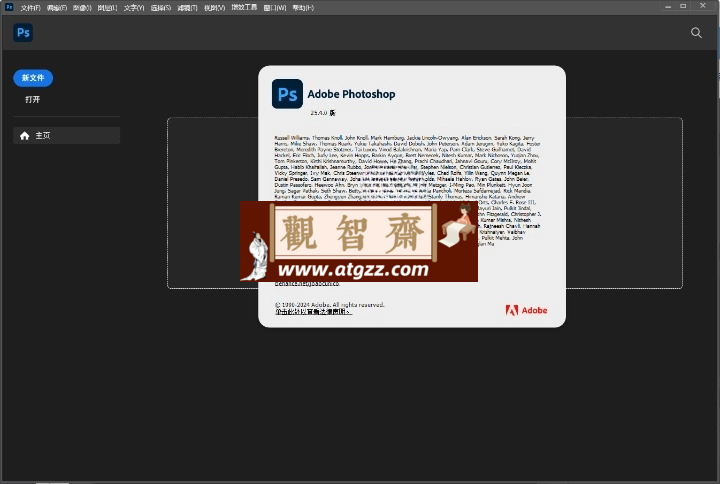720x484 pixels.
Task: Open the 图层(L) menu
Action: (x=107, y=8)
